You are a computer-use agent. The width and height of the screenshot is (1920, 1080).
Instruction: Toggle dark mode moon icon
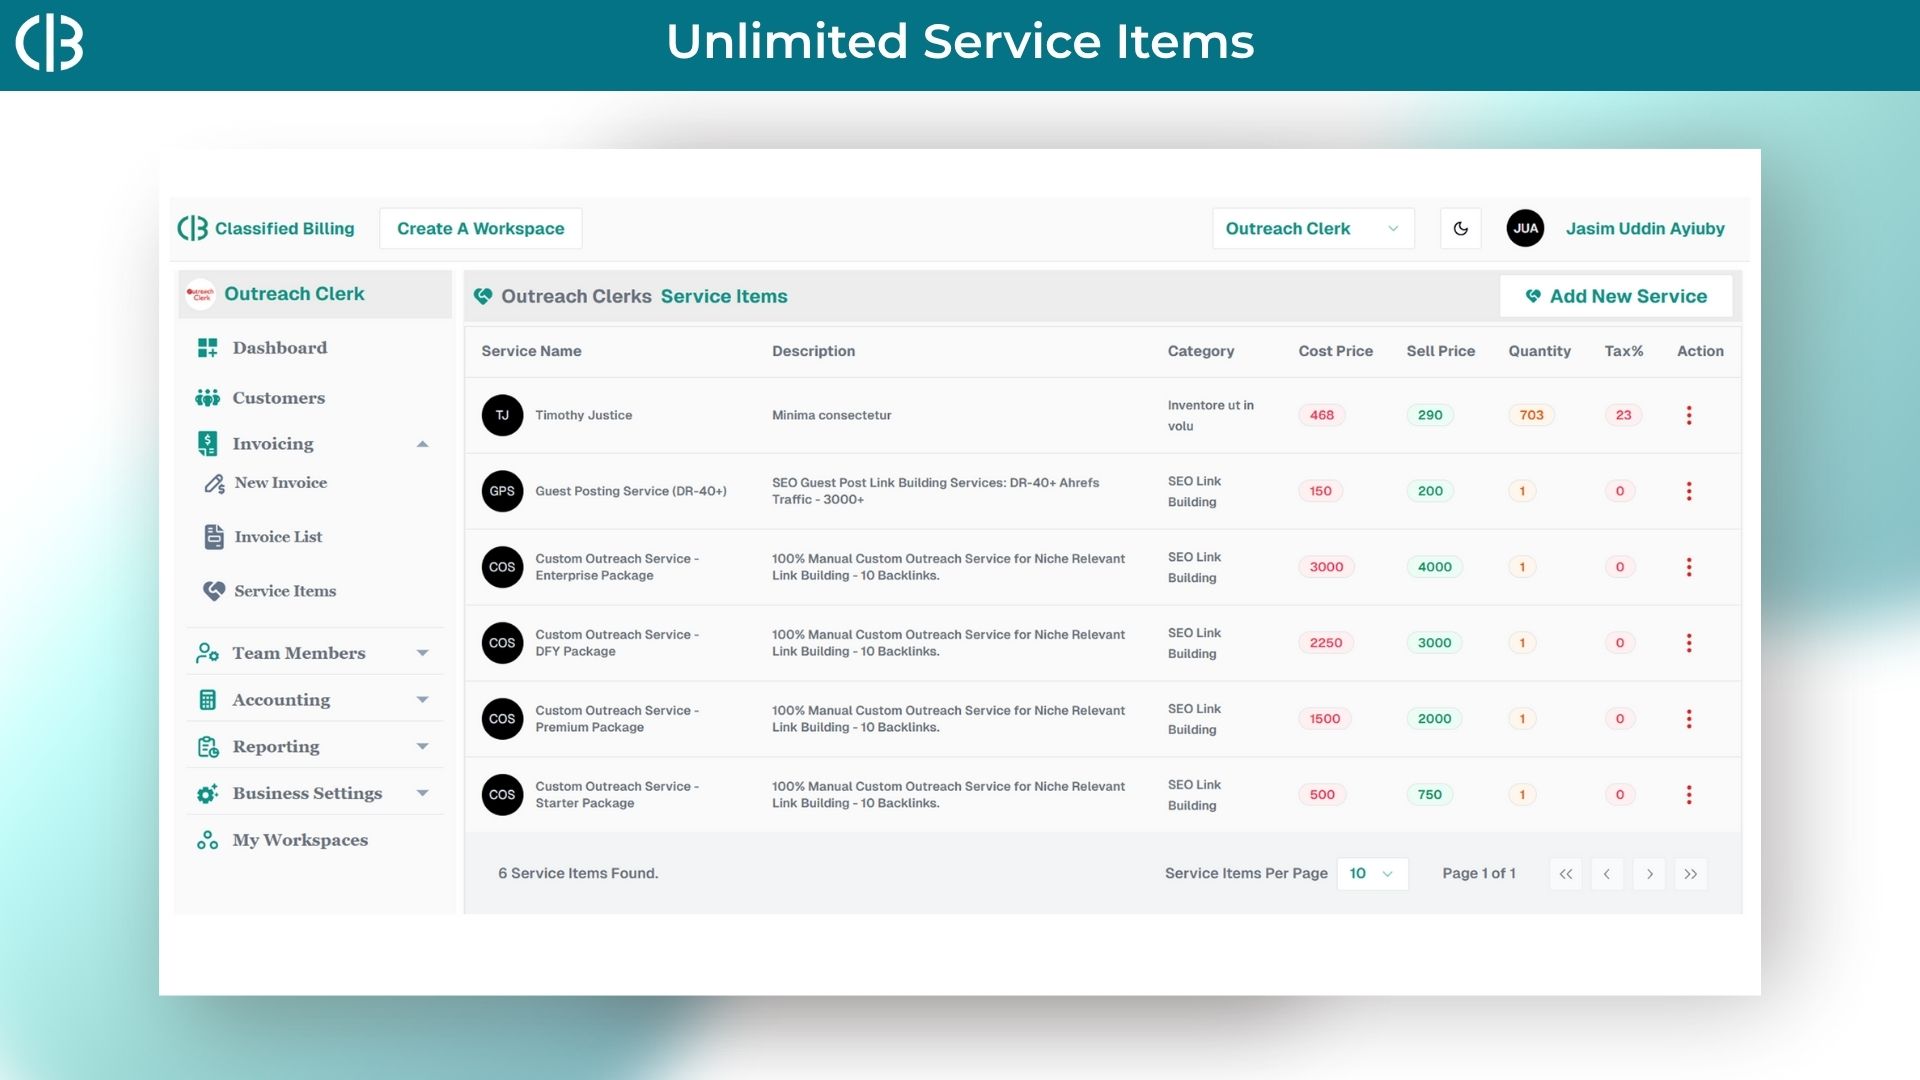click(x=1460, y=229)
